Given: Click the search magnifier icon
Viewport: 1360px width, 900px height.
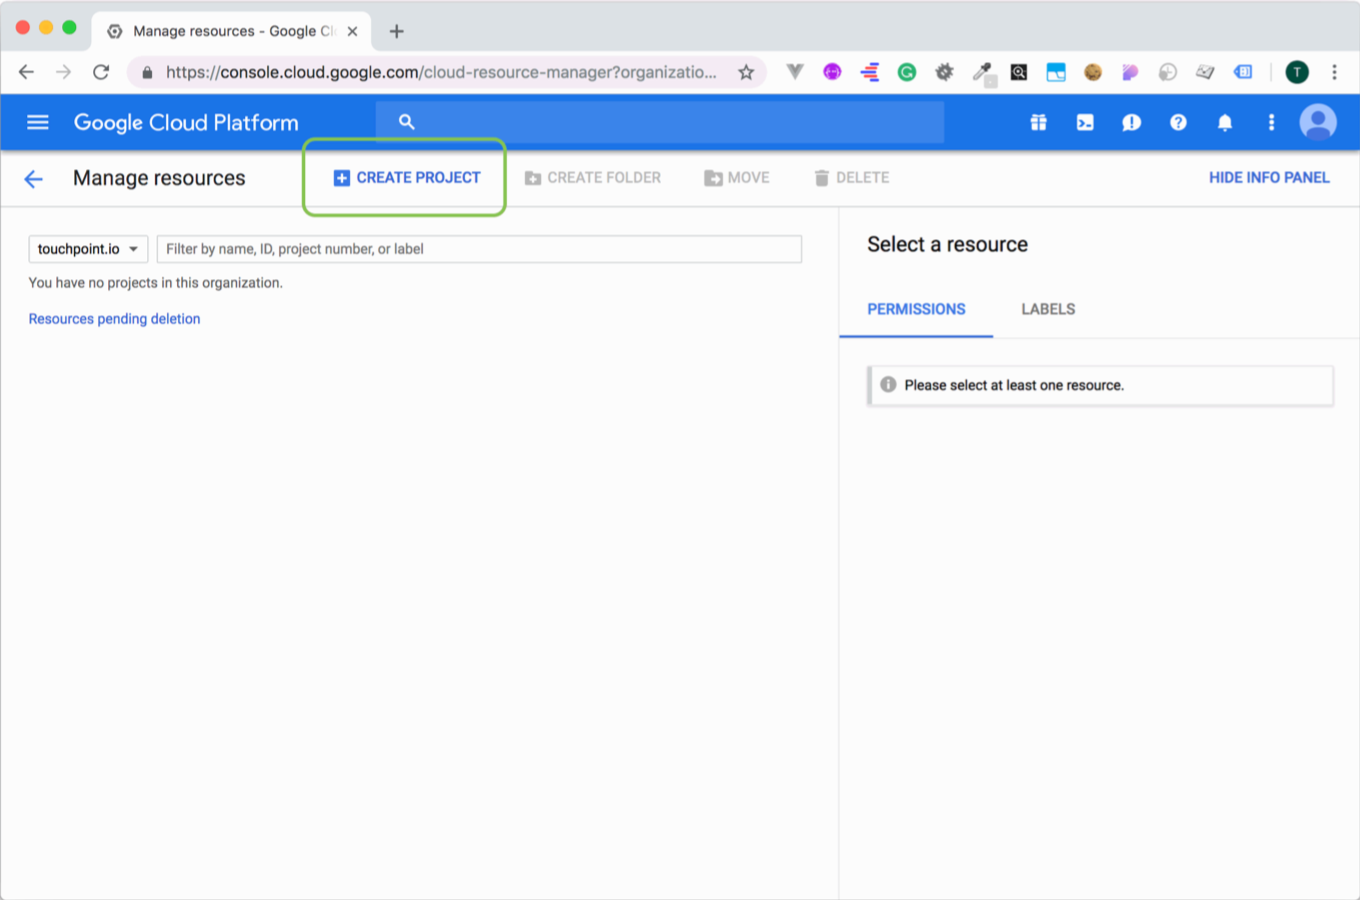Looking at the screenshot, I should tap(406, 122).
